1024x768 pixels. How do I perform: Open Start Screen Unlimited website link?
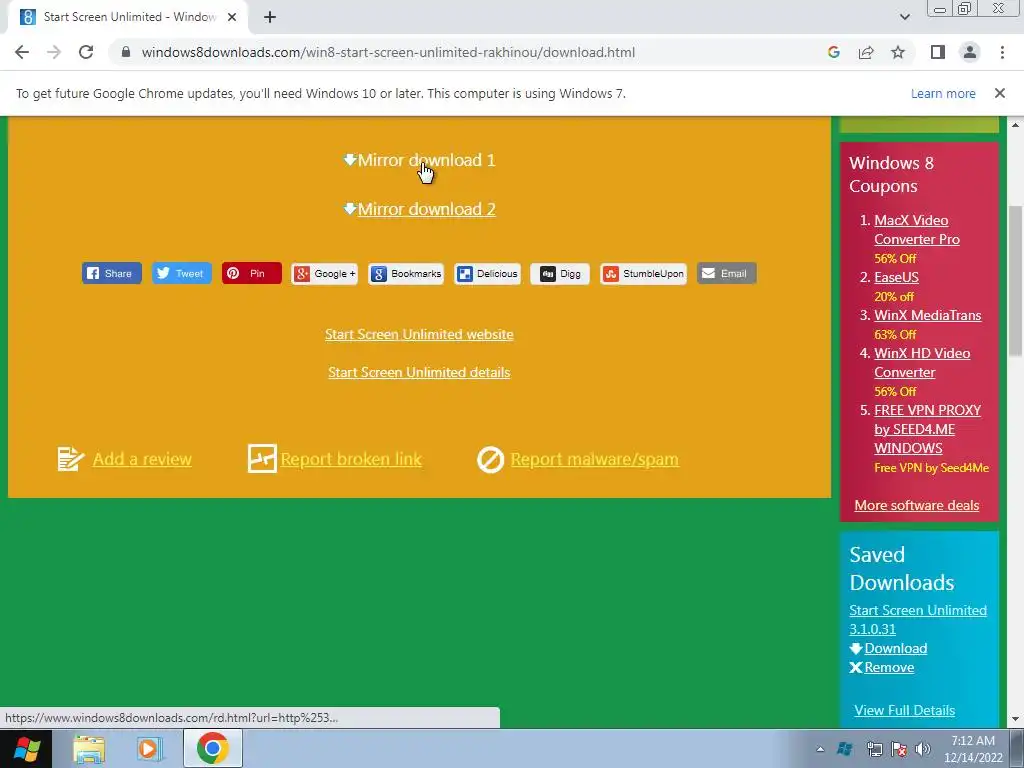click(x=419, y=334)
